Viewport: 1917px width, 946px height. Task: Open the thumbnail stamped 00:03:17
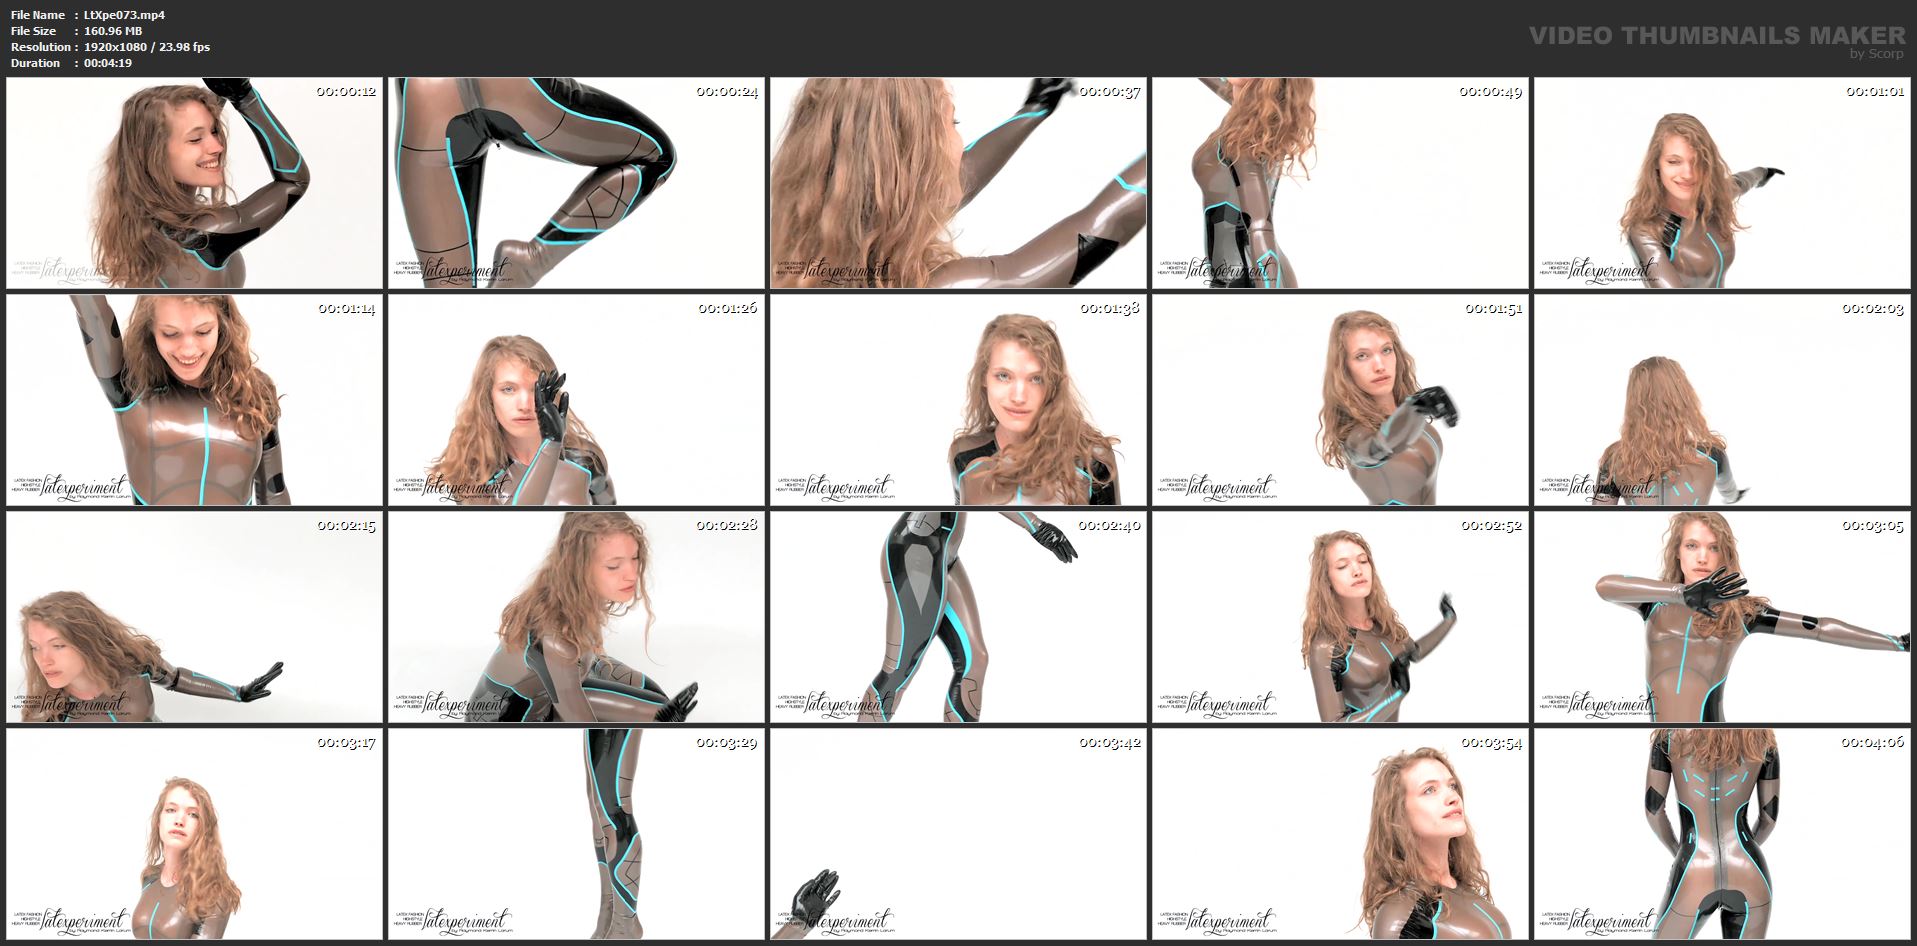tap(194, 834)
